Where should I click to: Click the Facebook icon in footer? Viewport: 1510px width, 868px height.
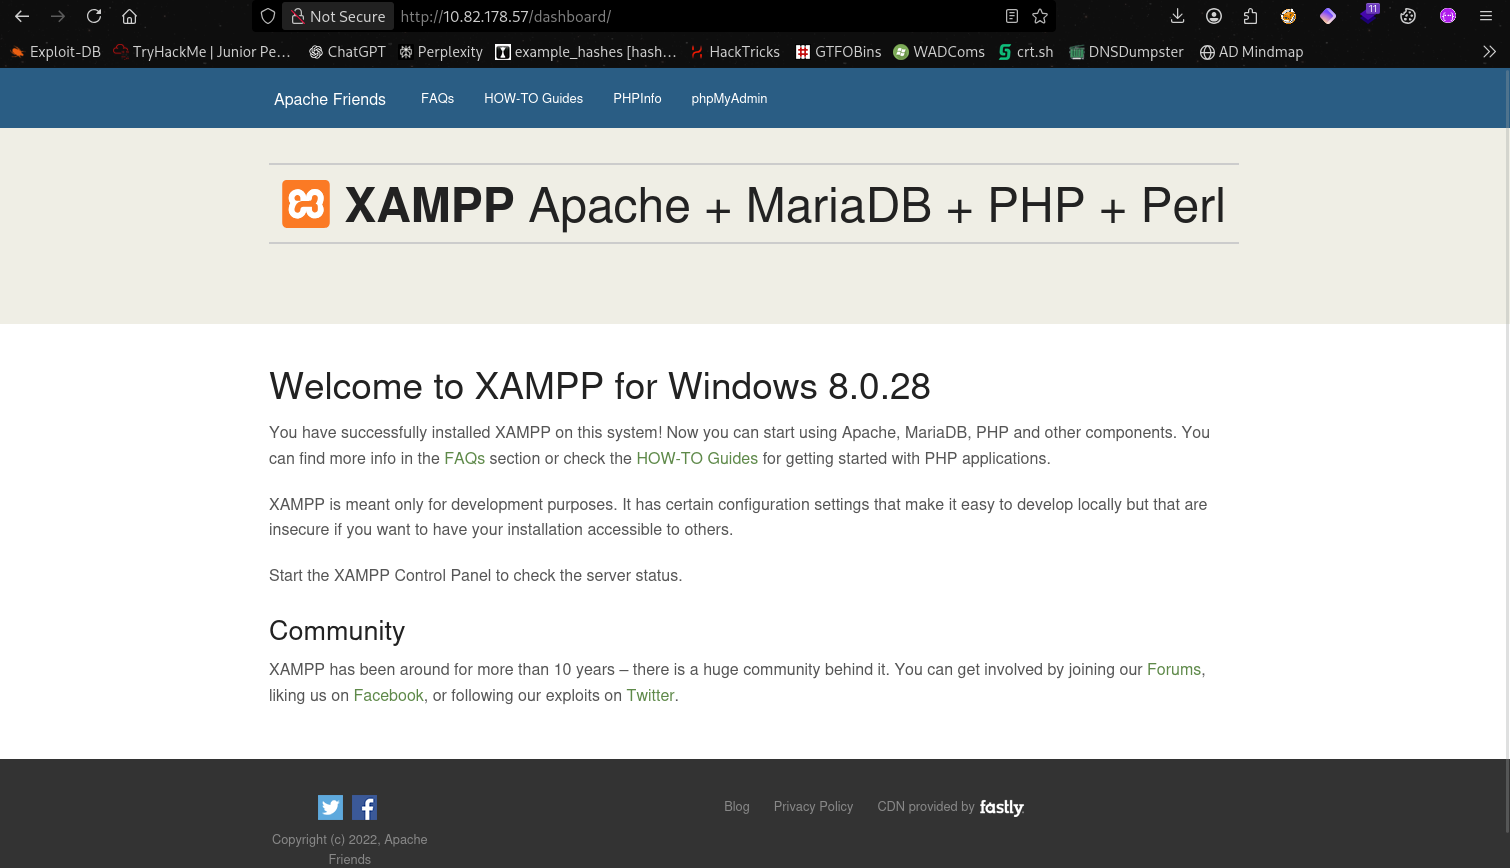[x=364, y=807]
